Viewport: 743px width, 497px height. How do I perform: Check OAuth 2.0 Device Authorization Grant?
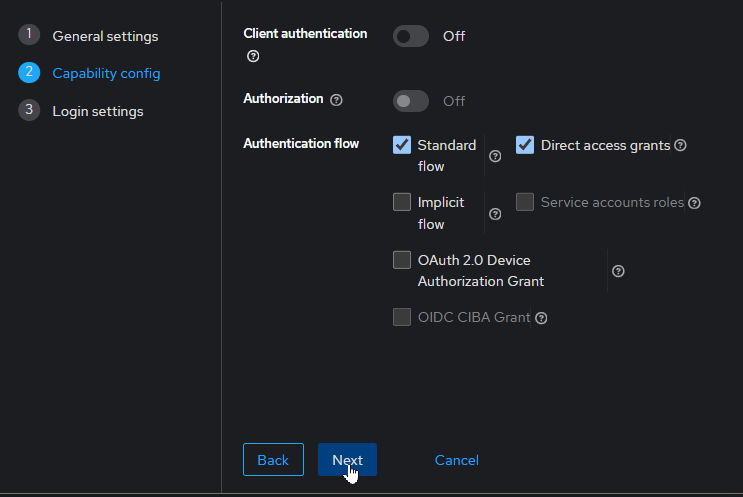tap(402, 260)
